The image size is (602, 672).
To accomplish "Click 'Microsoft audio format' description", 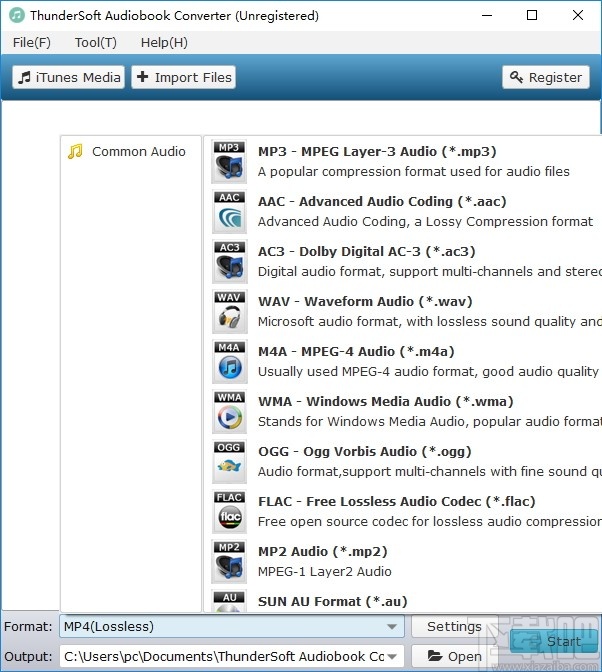I will (430, 321).
